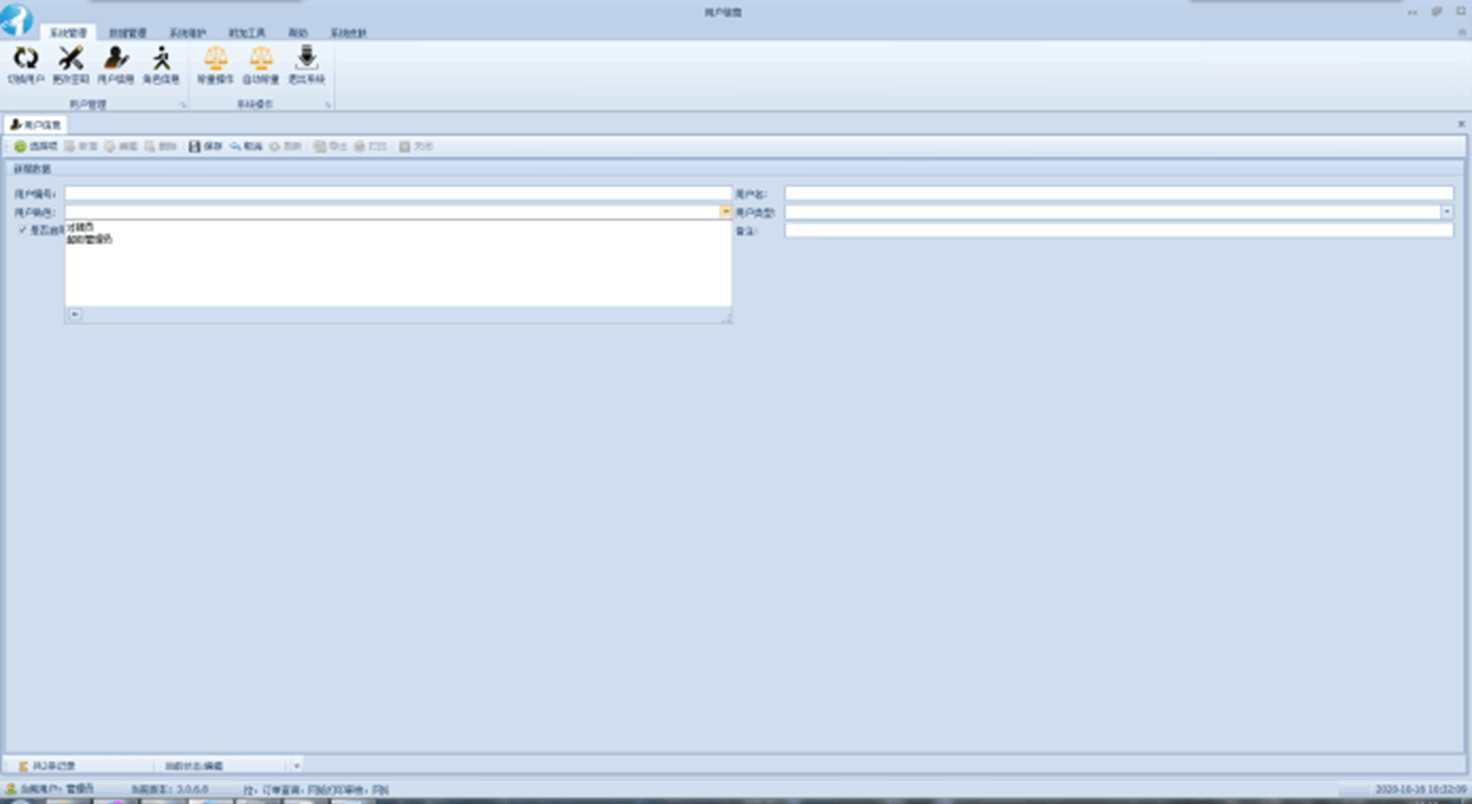Open the System Skin ribbon tab
The height and width of the screenshot is (804, 1472).
(x=349, y=33)
